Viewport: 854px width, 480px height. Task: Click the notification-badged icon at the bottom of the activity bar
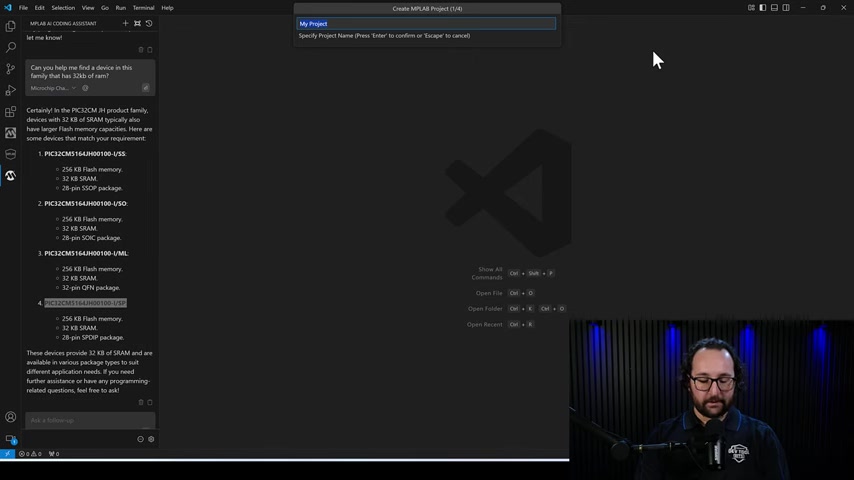pyautogui.click(x=10, y=439)
